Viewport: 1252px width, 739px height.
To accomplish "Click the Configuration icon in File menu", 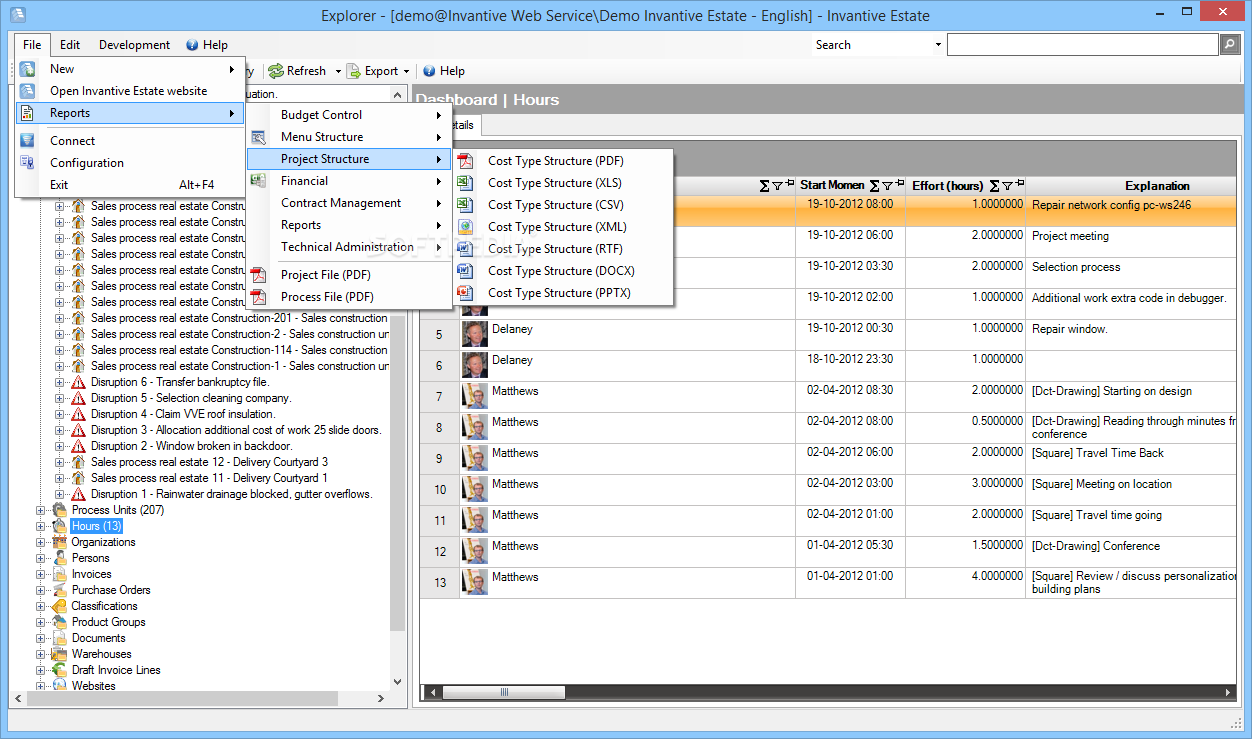I will (28, 163).
